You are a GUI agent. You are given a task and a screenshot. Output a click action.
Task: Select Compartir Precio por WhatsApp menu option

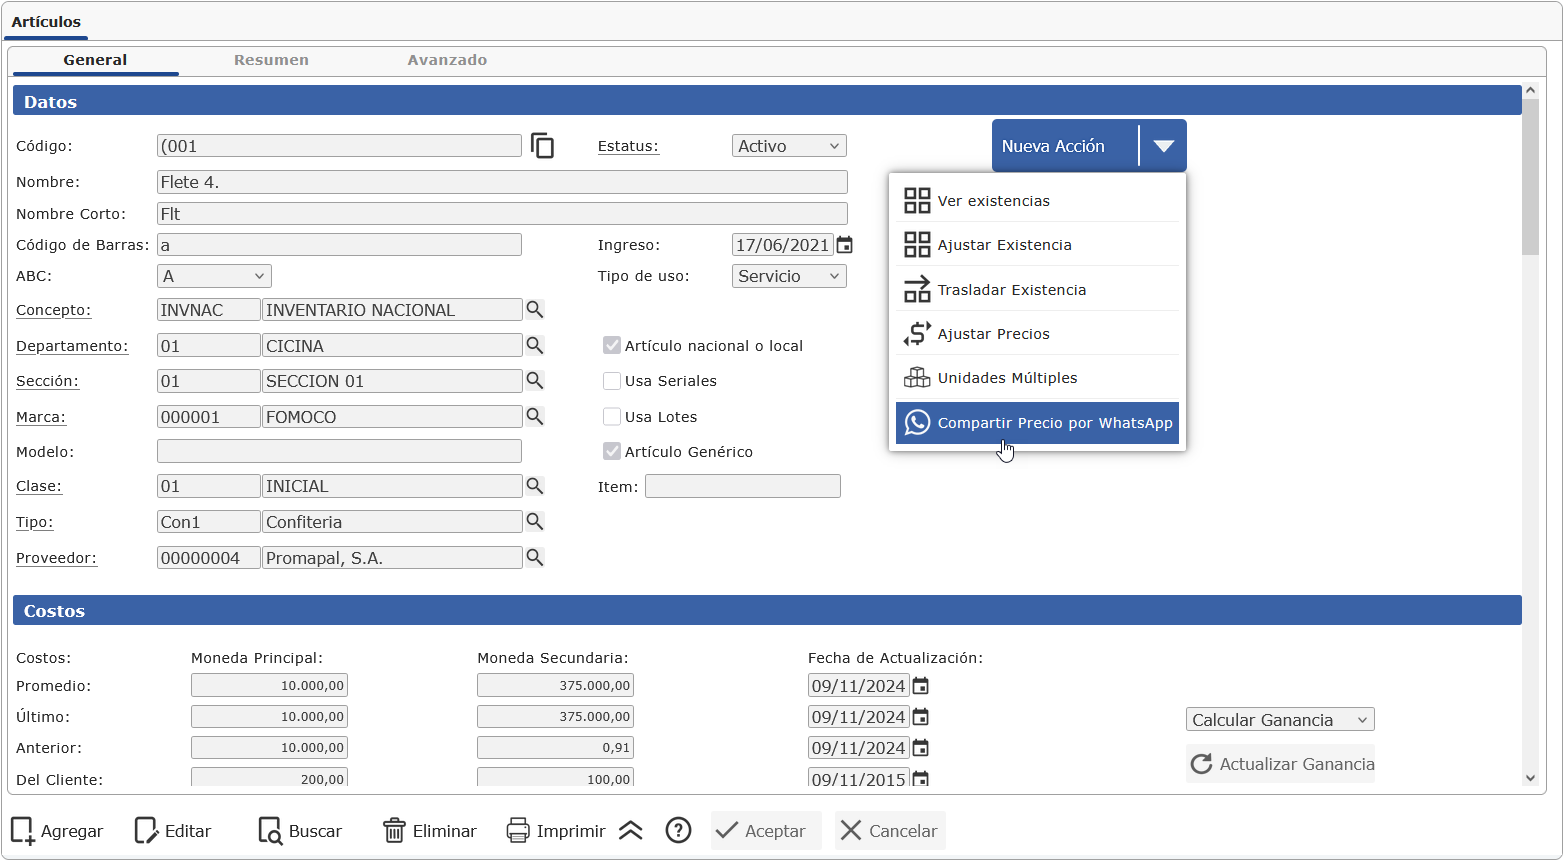pos(1037,423)
